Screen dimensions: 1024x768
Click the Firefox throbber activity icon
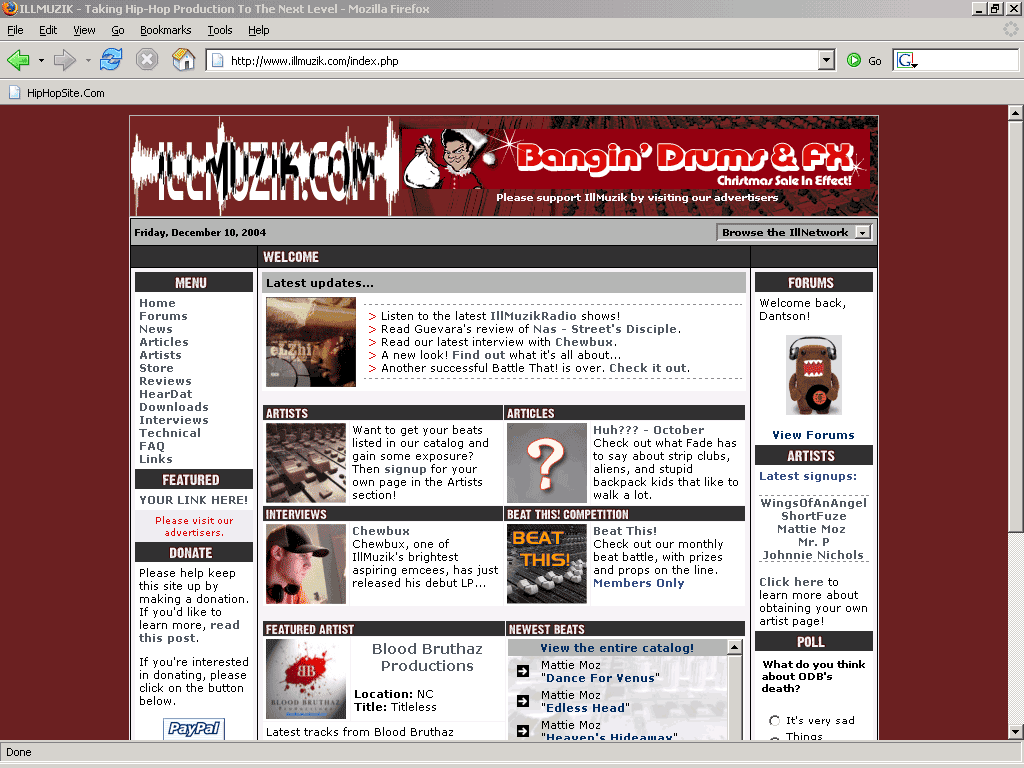[1011, 29]
